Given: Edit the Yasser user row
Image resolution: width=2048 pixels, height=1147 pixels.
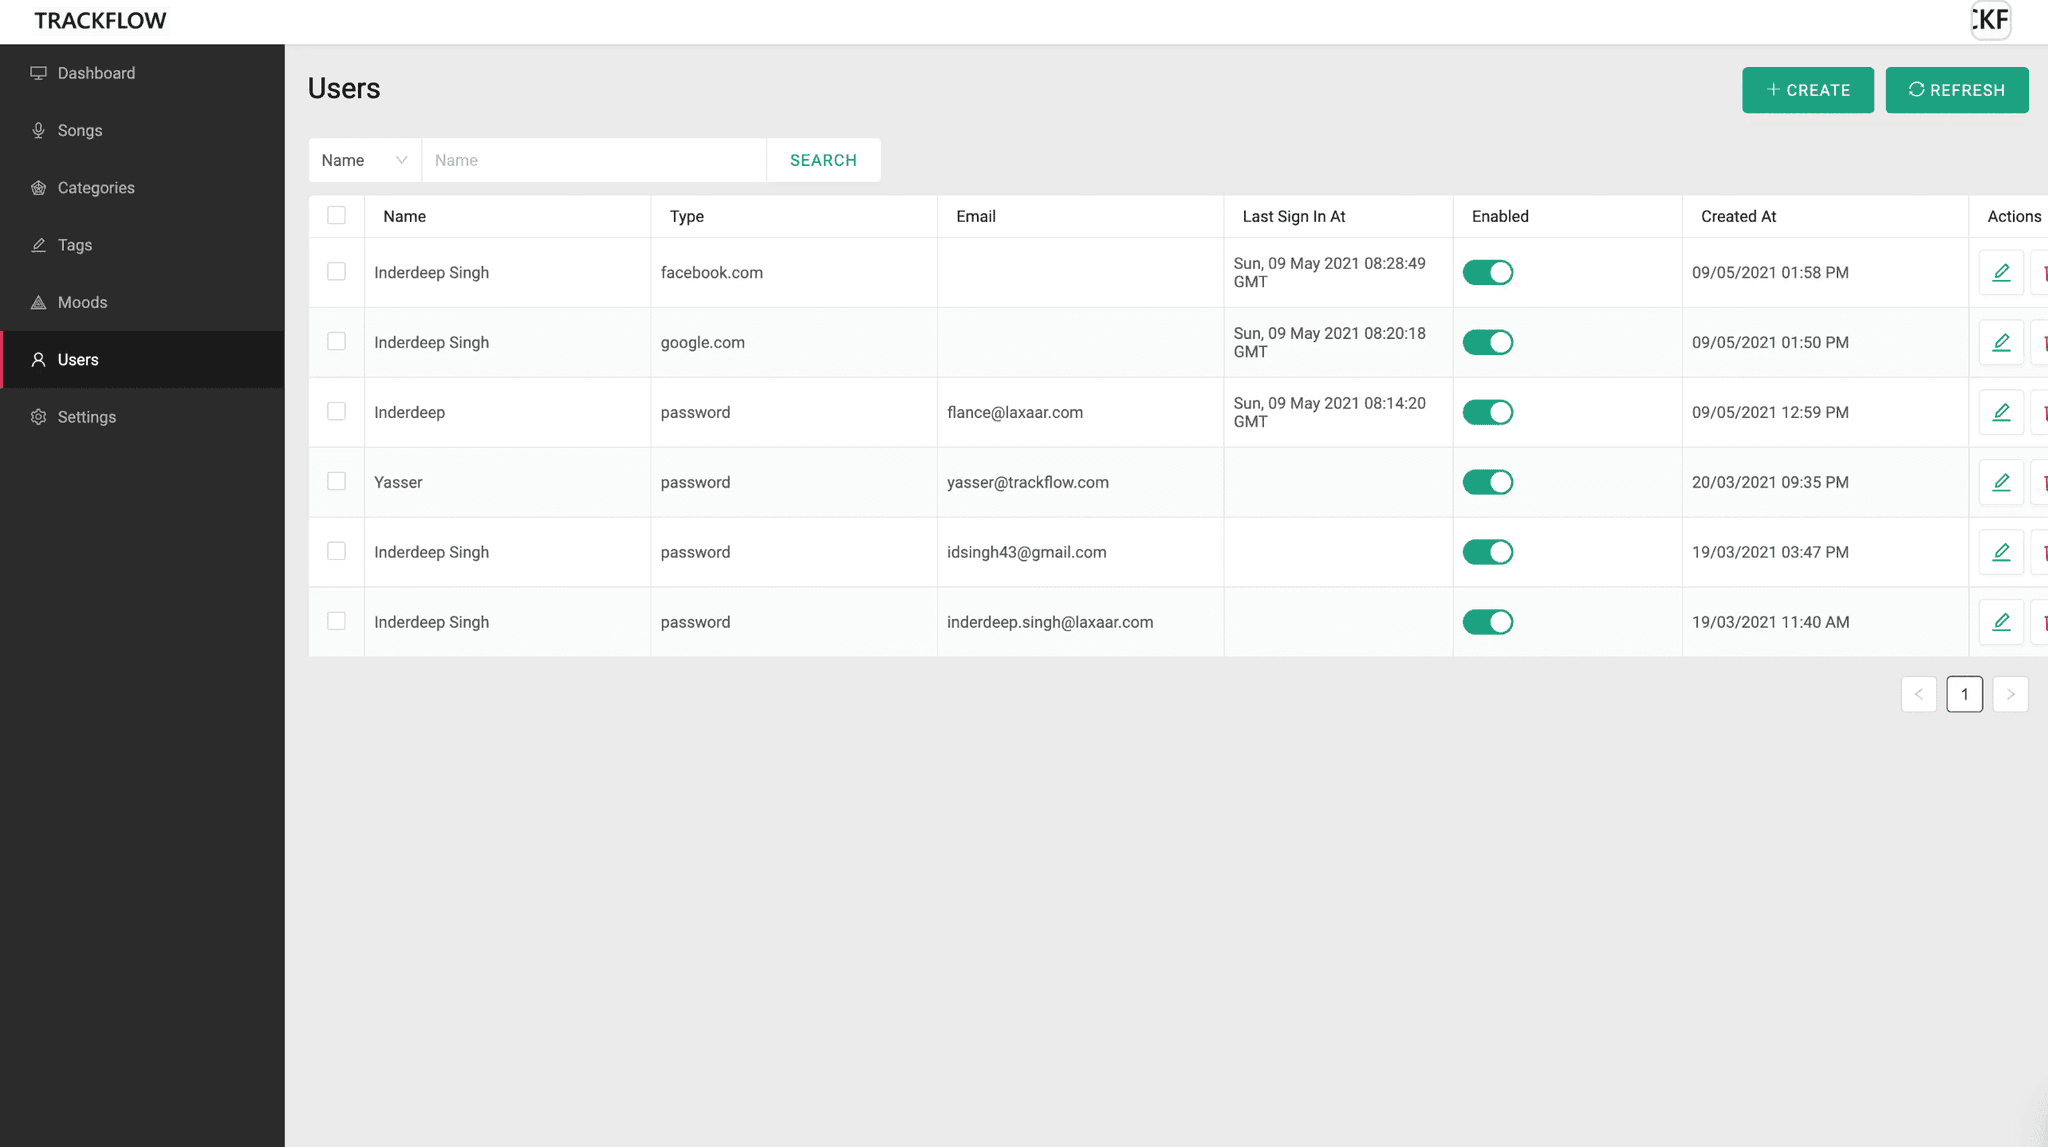Looking at the screenshot, I should pos(2001,482).
